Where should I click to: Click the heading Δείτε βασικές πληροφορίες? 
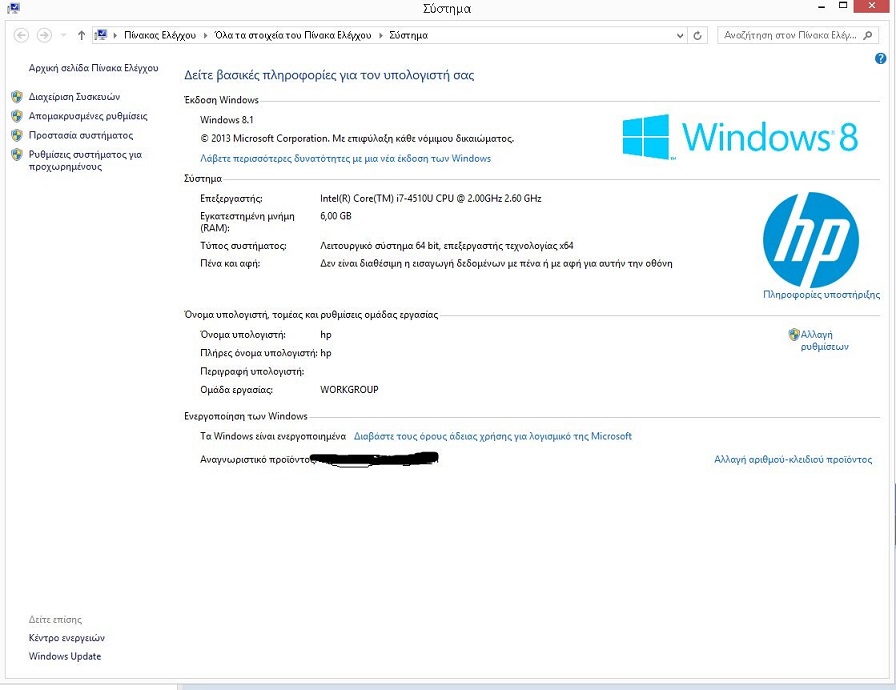click(x=329, y=75)
